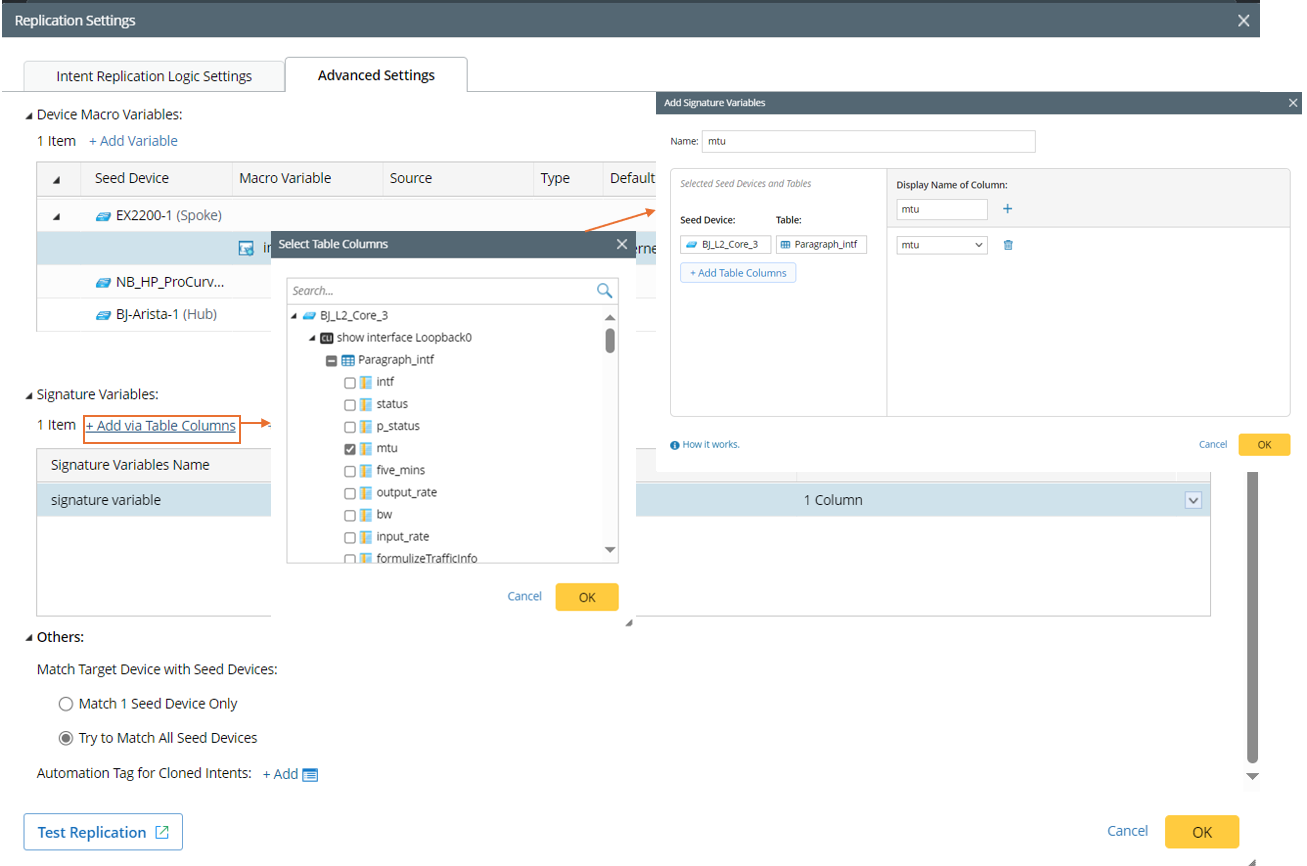Viewport: 1307px width, 866px height.
Task: Check the output_rate column checkbox
Action: [349, 493]
